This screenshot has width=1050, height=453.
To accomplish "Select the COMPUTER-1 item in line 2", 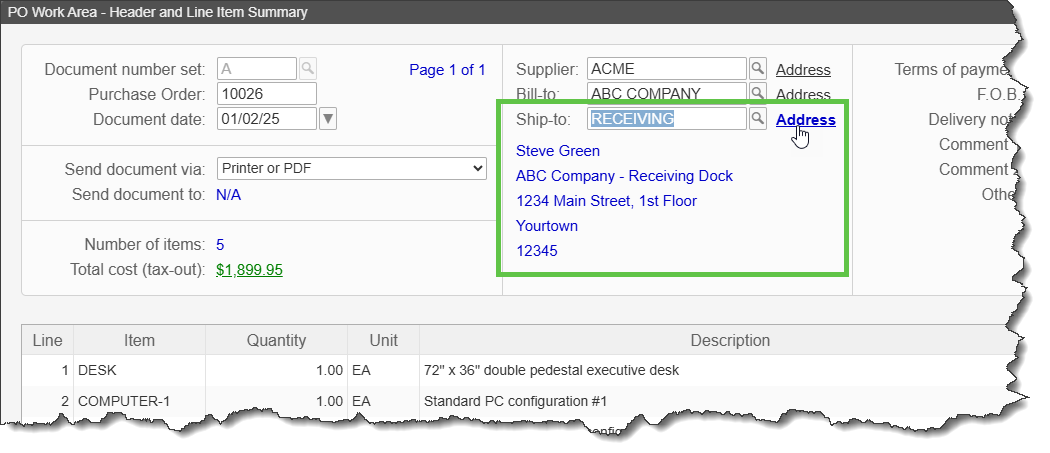I will coord(139,402).
